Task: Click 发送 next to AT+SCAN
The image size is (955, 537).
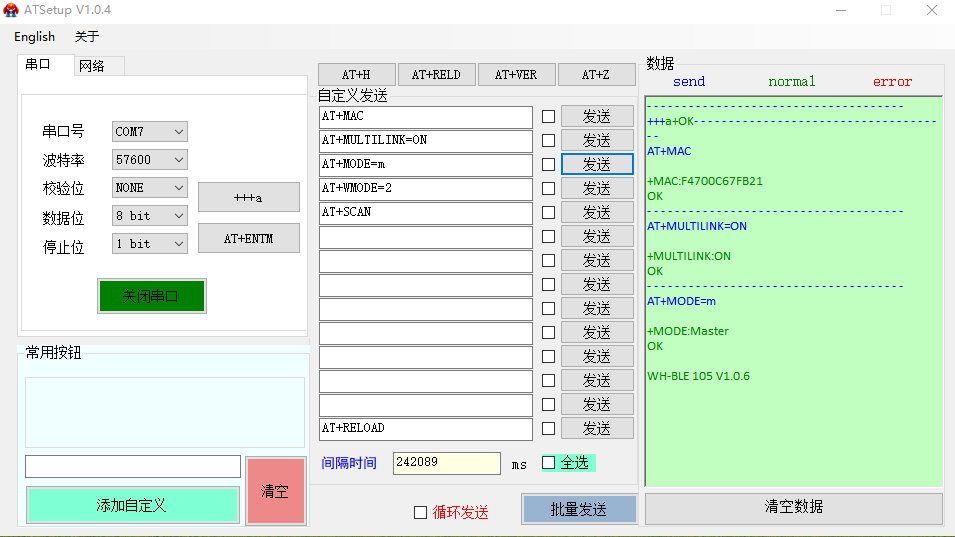Action: click(x=597, y=212)
